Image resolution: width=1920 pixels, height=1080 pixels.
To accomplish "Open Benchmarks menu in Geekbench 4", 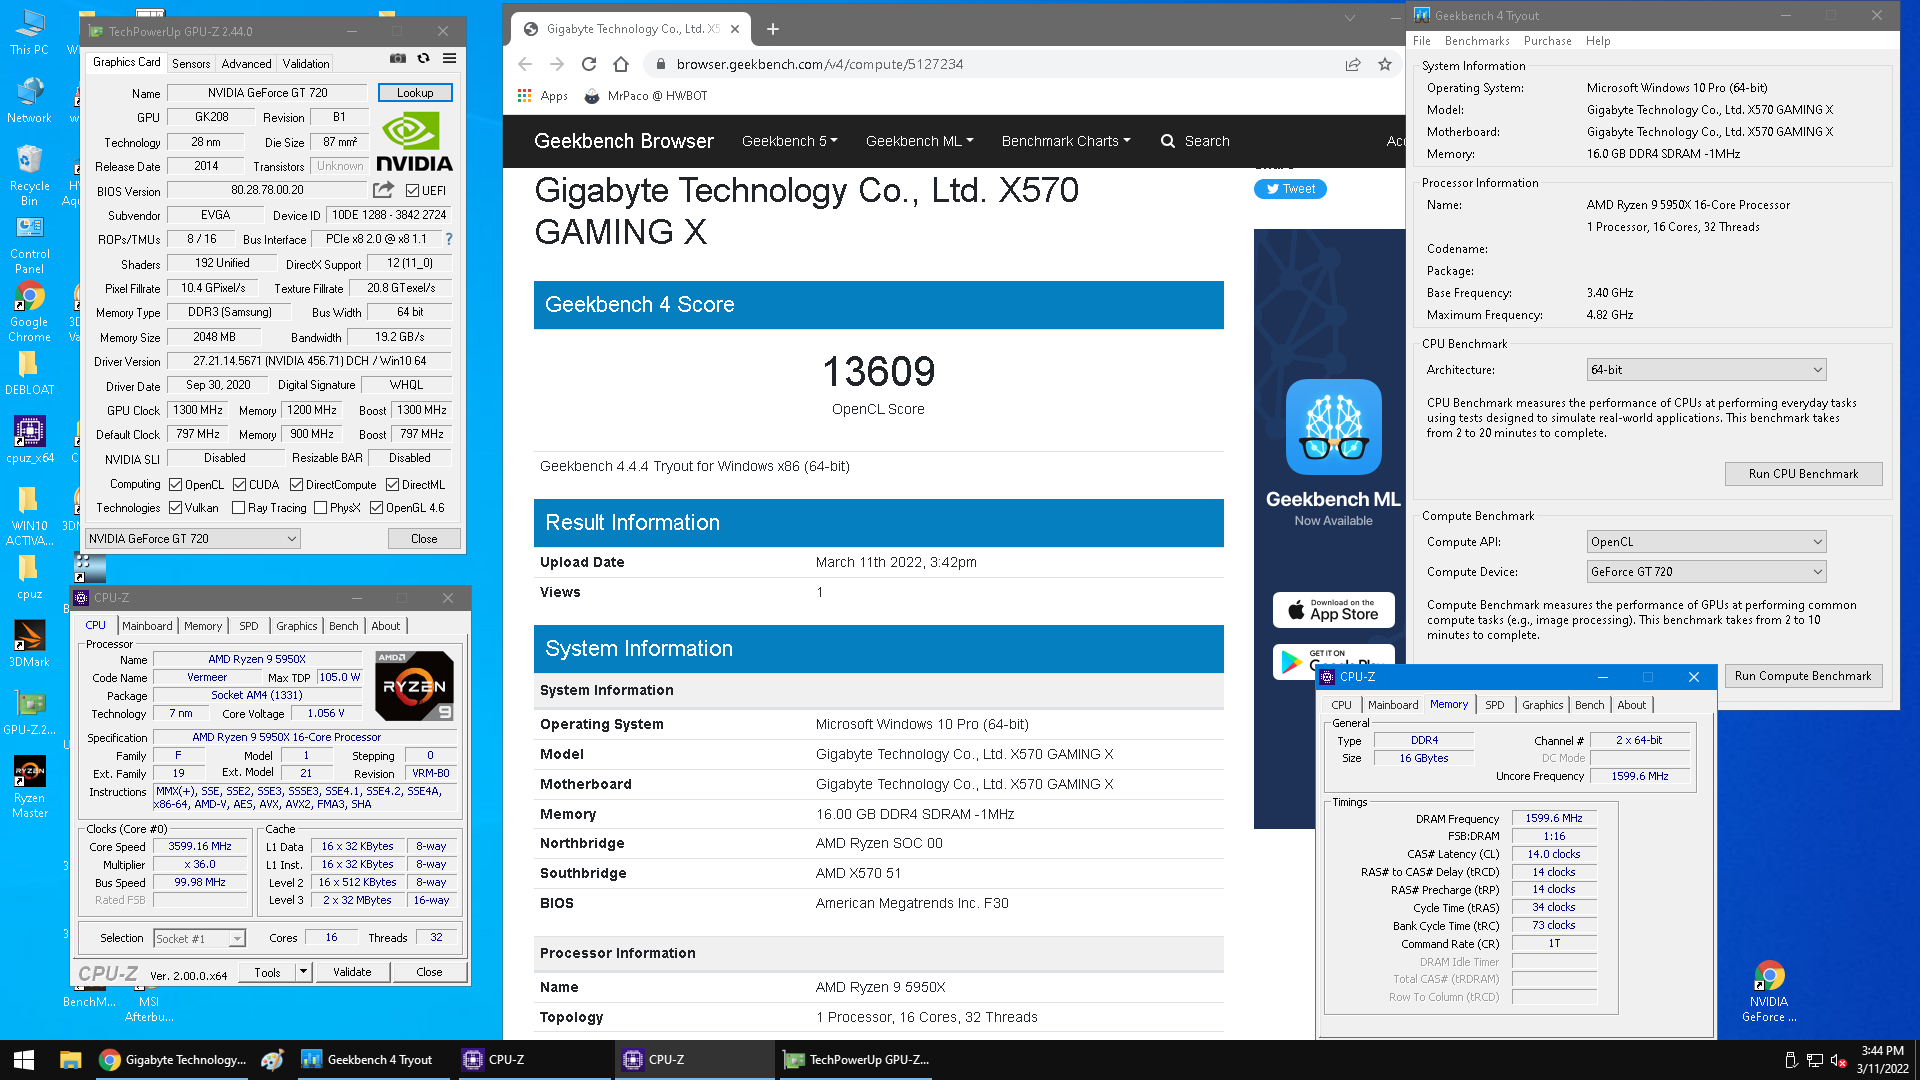I will (x=1476, y=41).
